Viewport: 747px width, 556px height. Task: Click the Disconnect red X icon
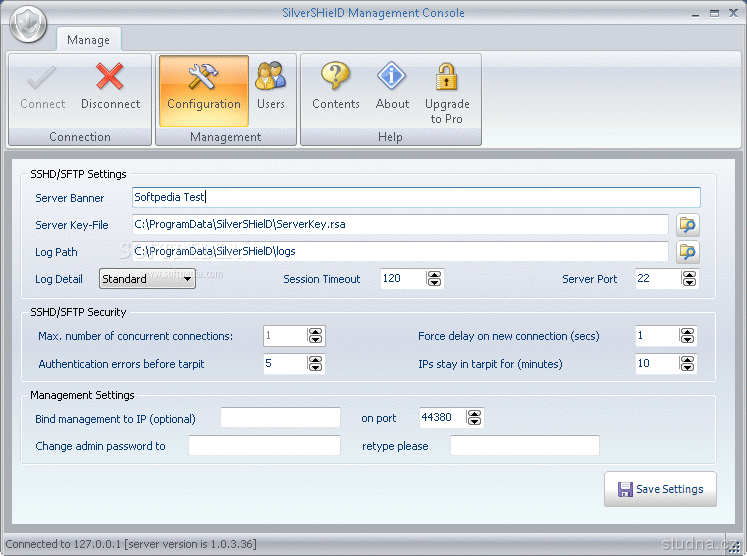pos(110,78)
